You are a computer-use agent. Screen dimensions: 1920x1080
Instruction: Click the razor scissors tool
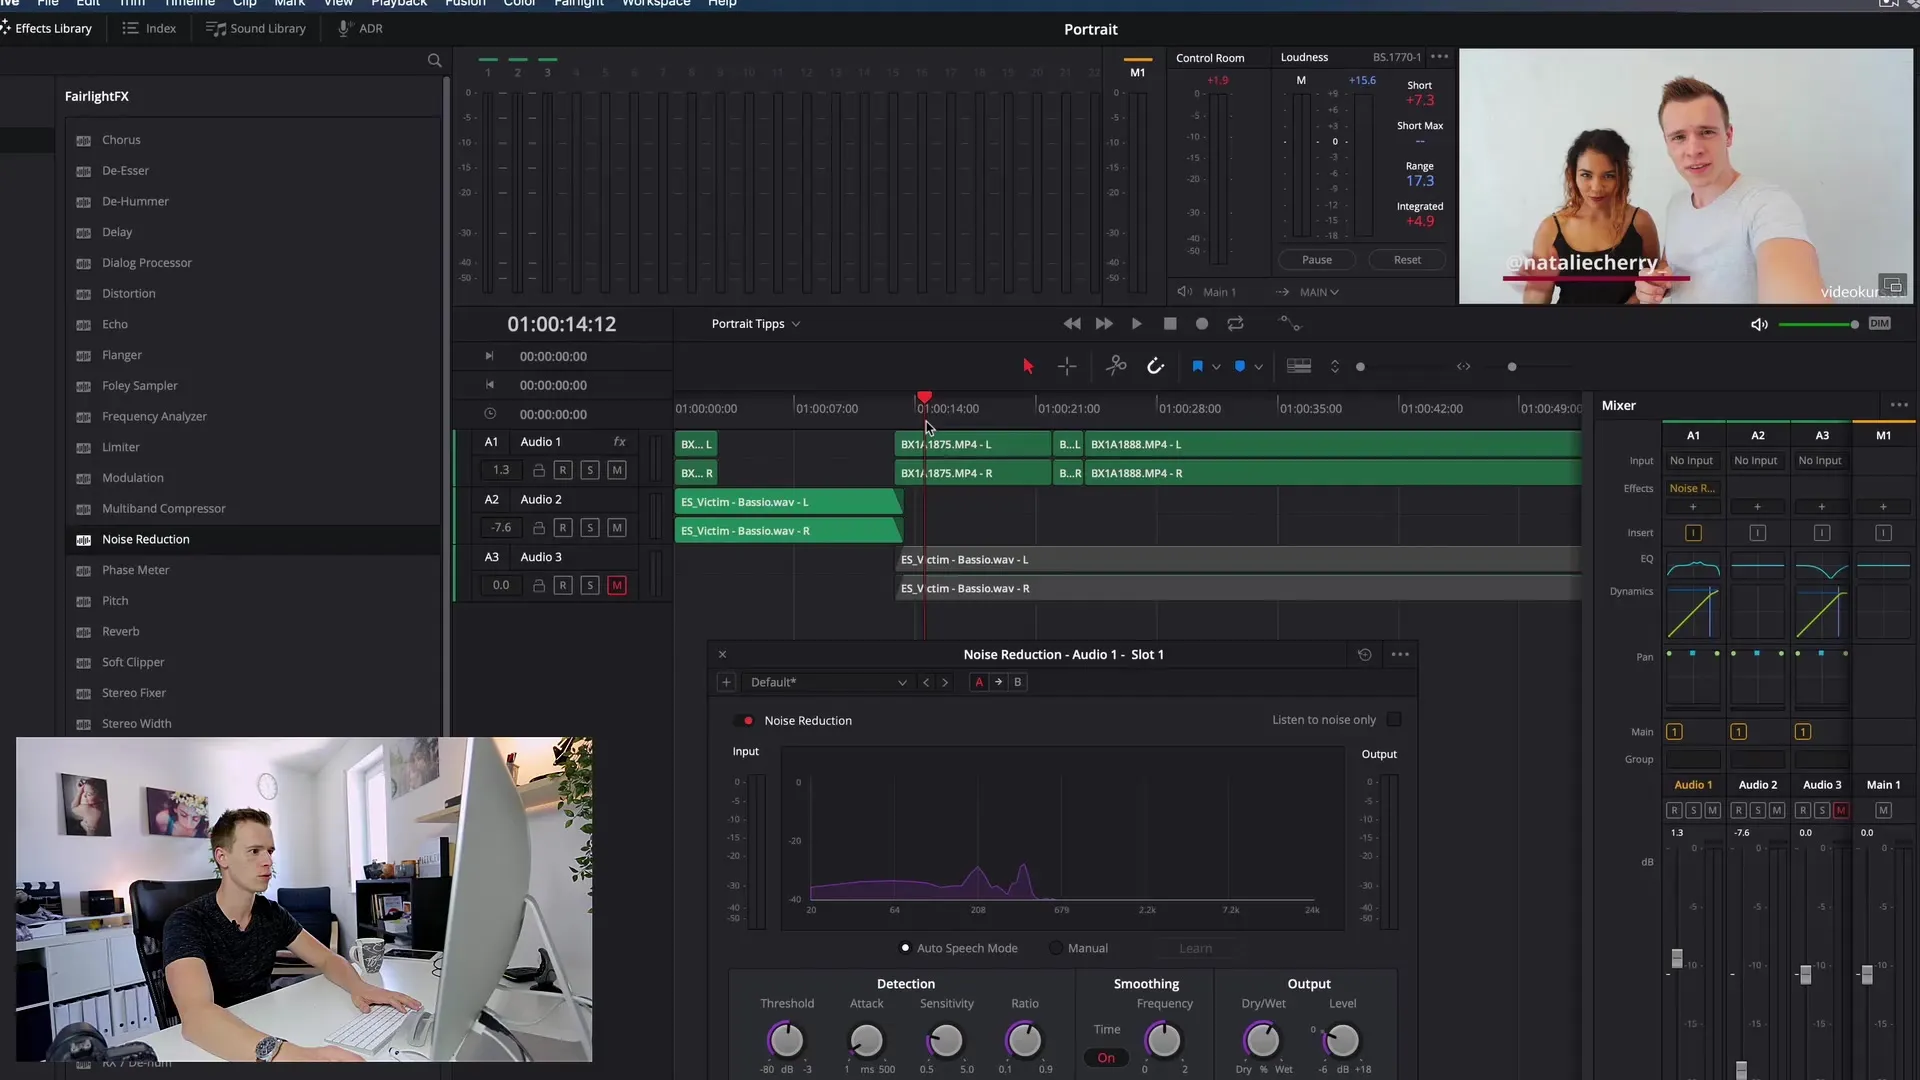coord(1116,366)
